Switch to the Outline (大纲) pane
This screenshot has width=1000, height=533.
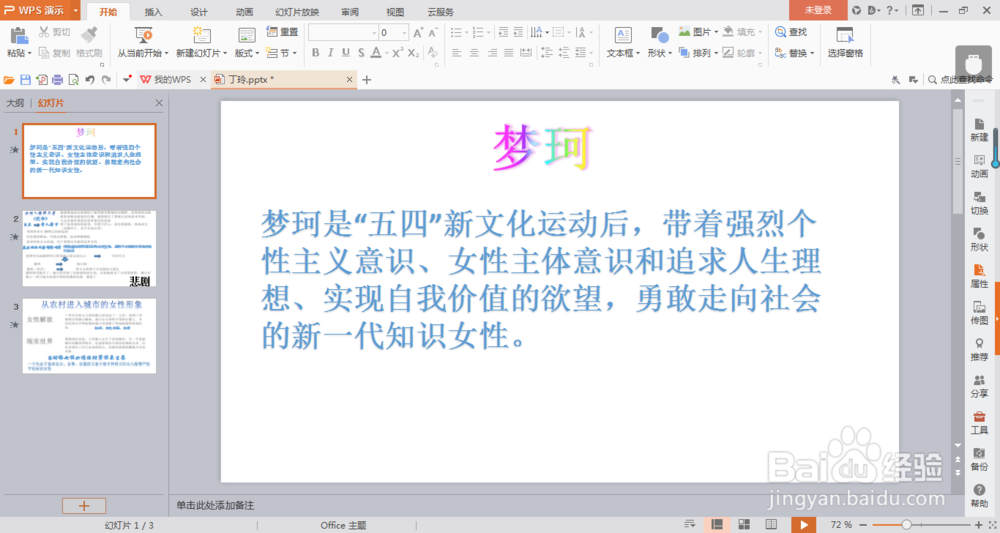[x=15, y=103]
